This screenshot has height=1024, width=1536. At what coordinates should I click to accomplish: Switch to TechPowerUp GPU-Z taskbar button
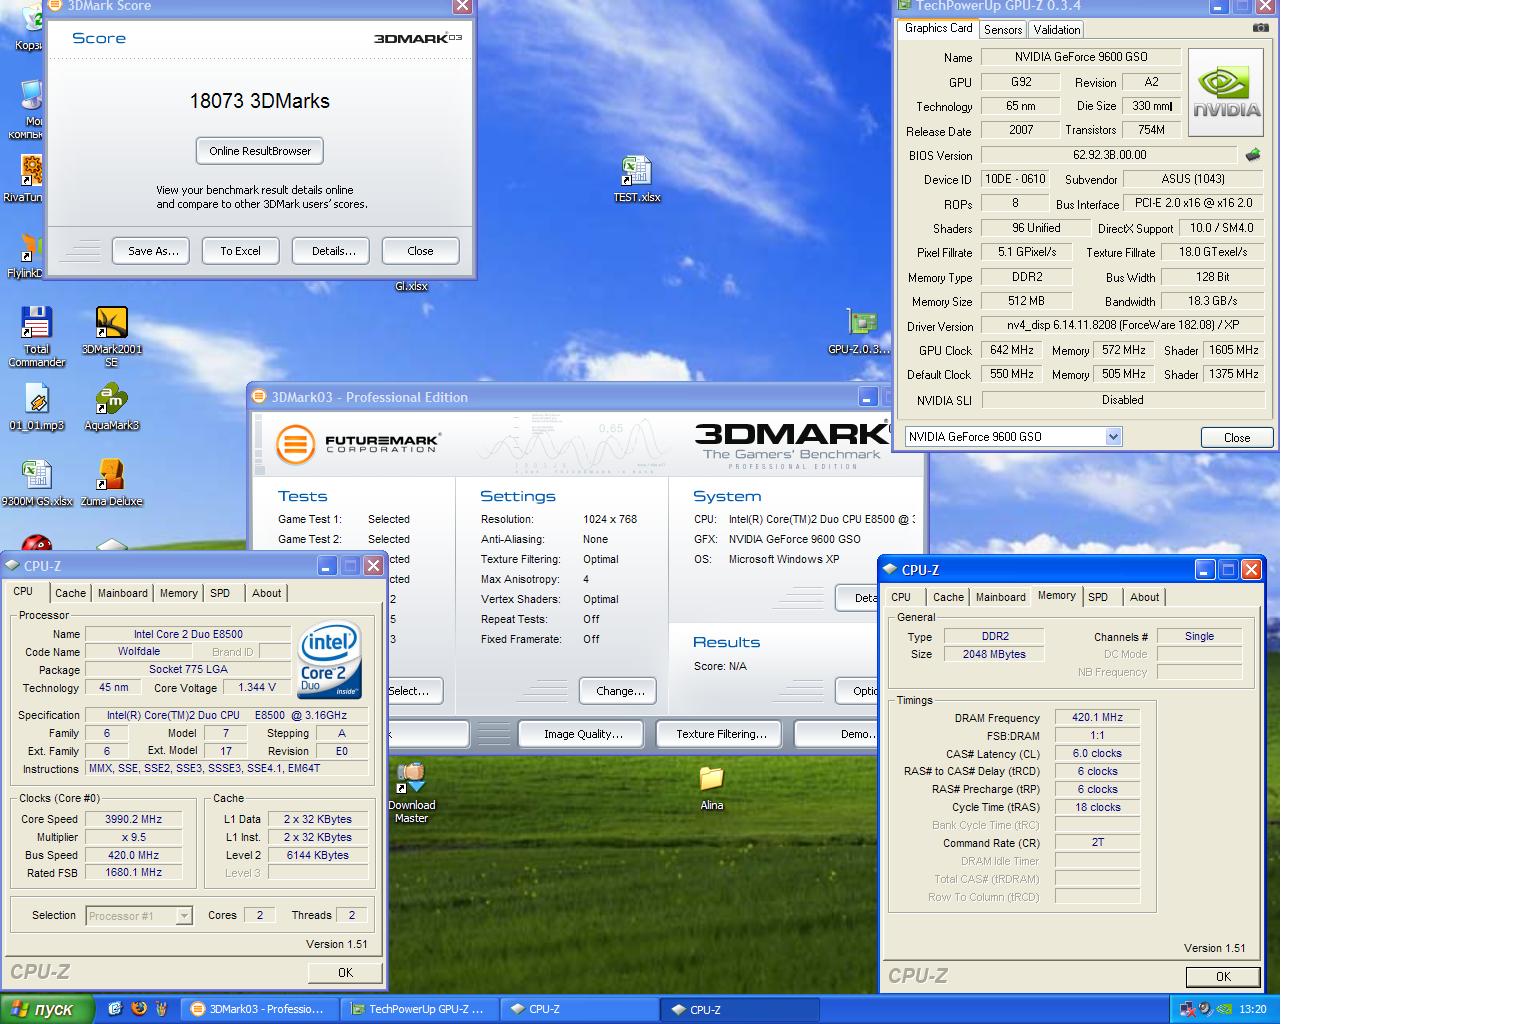click(421, 1009)
